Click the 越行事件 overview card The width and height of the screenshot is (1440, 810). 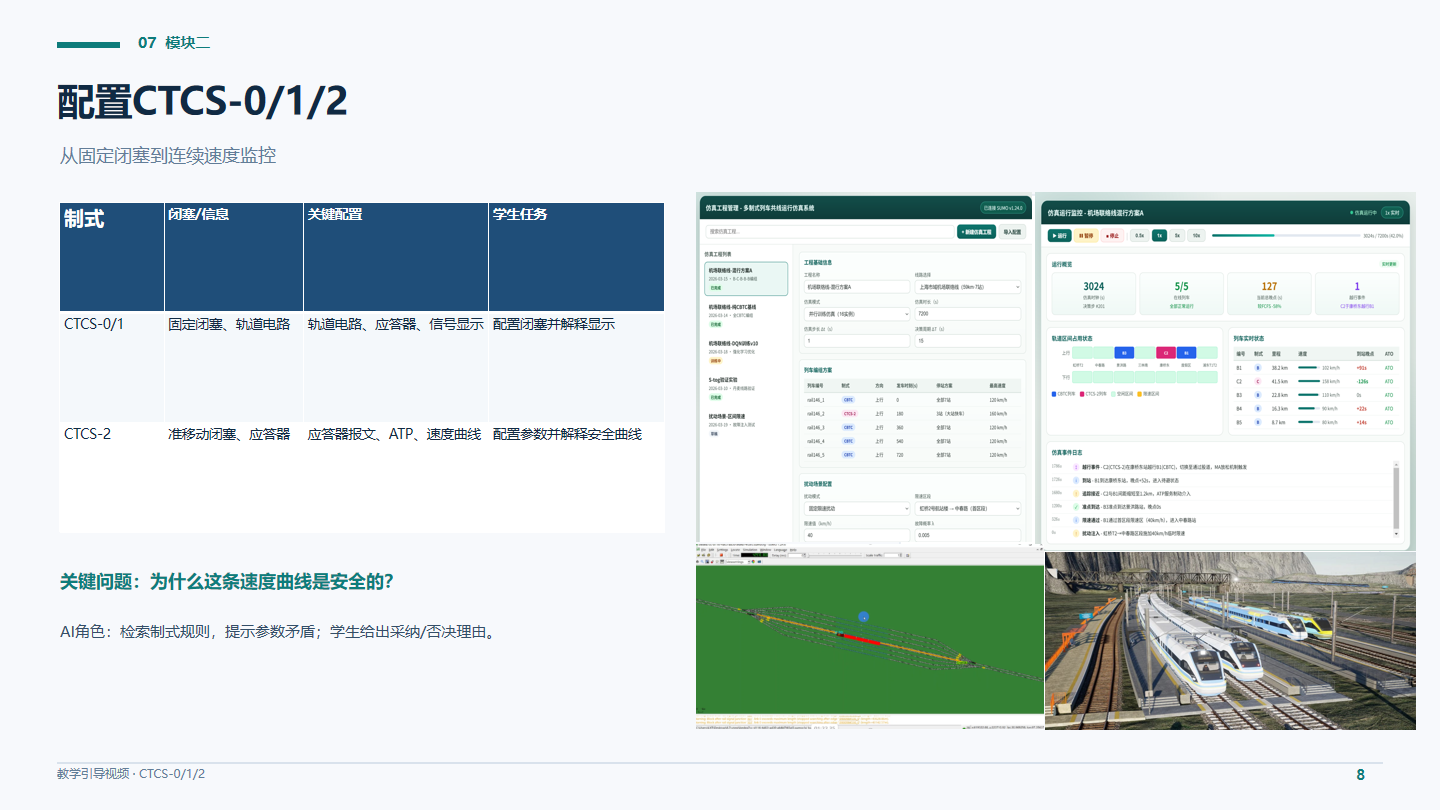[1356, 293]
